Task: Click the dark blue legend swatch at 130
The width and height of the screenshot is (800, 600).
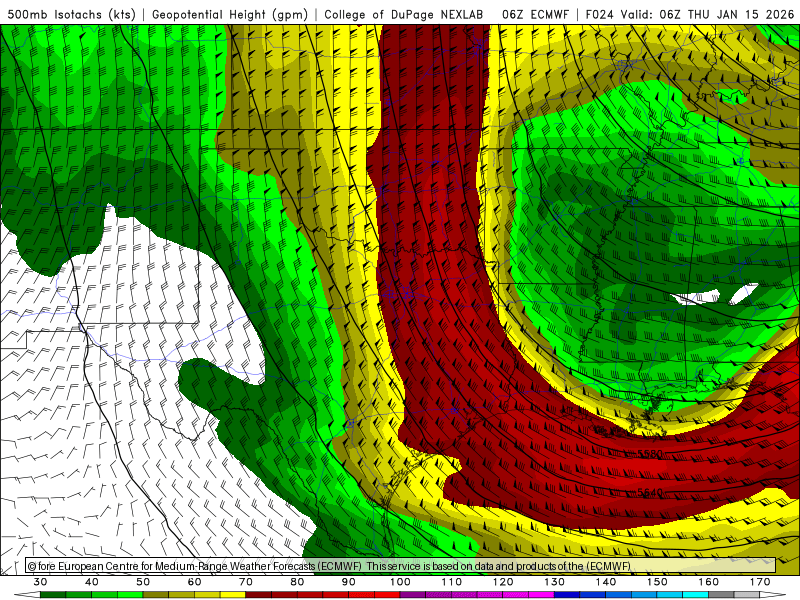Action: (x=567, y=595)
